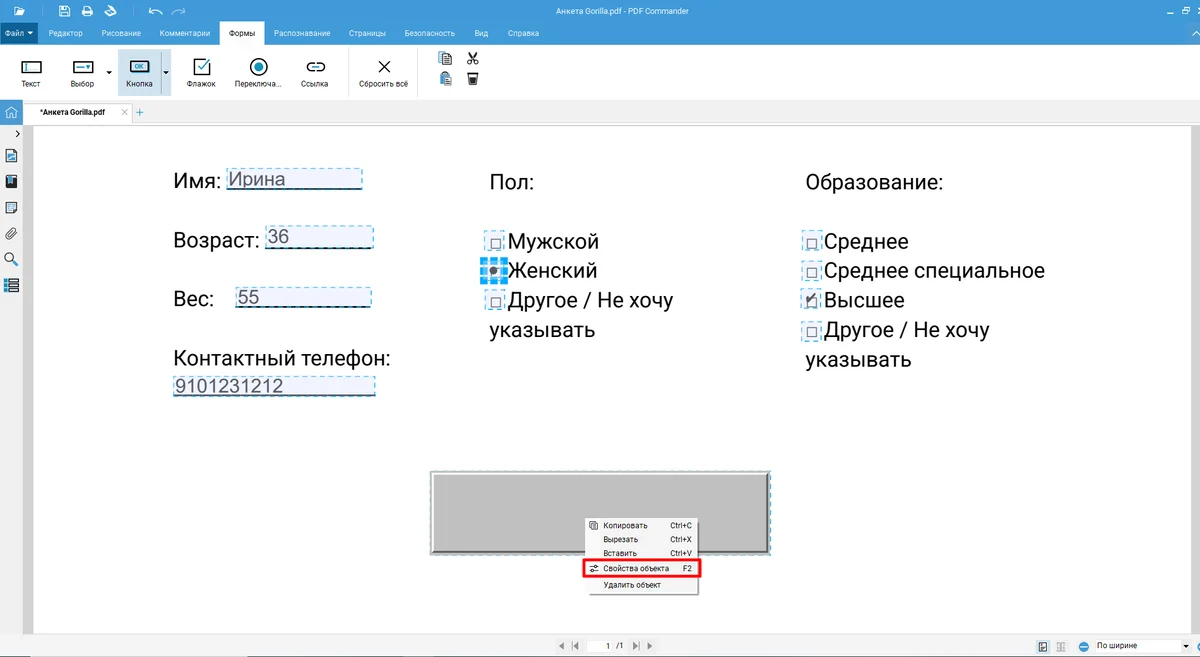Screen dimensions: 1200x657
Task: Open attachments paperclip panel in sidebar
Action: [12, 234]
